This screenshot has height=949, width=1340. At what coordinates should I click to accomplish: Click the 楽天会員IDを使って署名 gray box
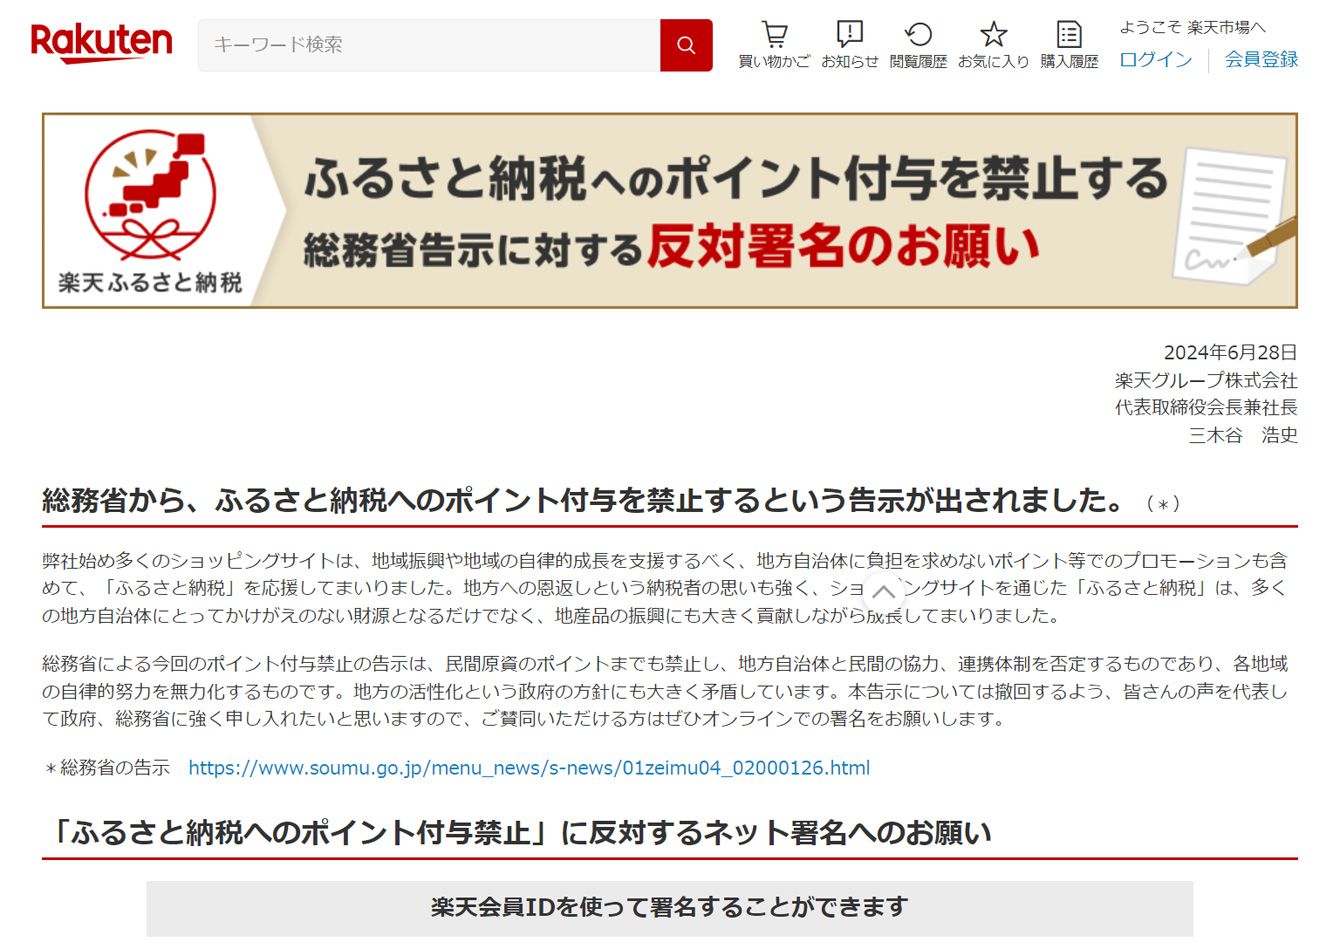coord(669,908)
